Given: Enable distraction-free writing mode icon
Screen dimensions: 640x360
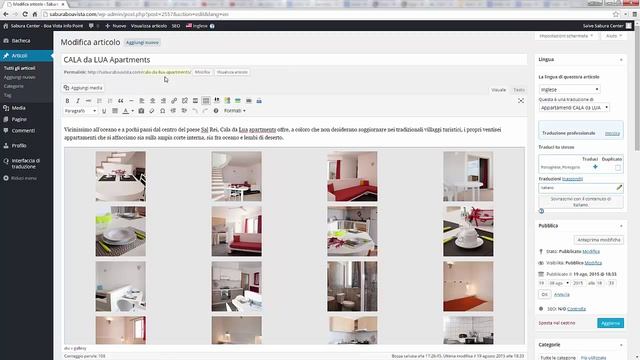Looking at the screenshot, I should coord(521,101).
